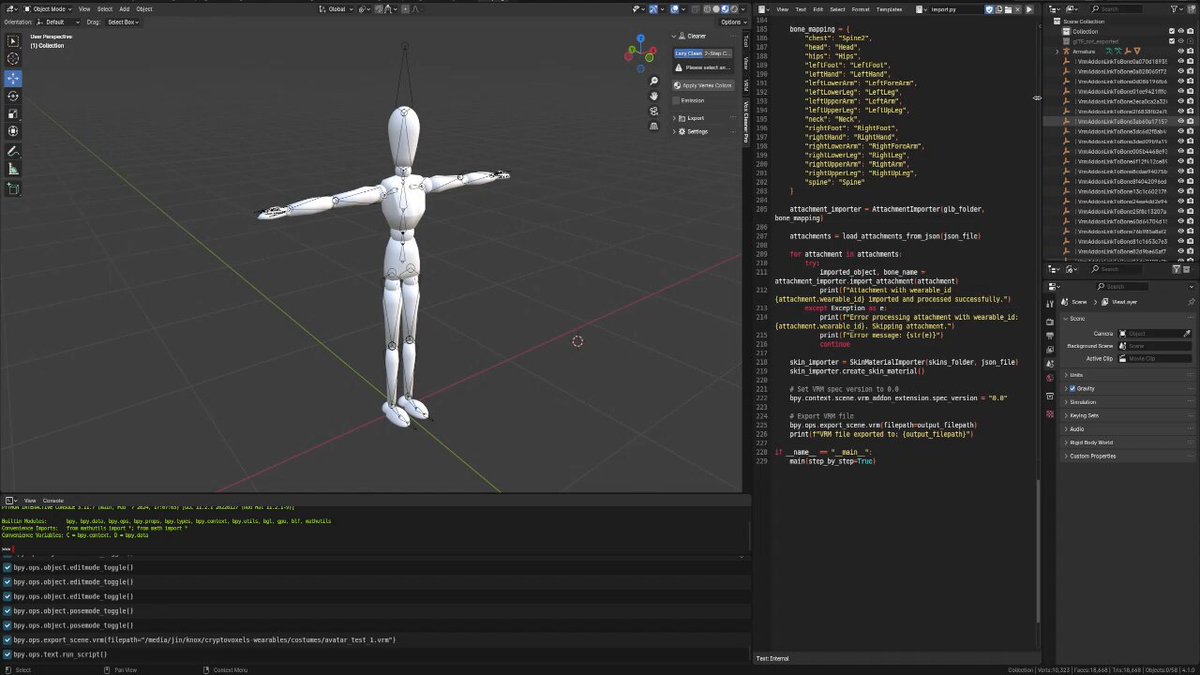Hide the Armature object in outliner
Viewport: 1200px width, 675px height.
tap(1180, 51)
